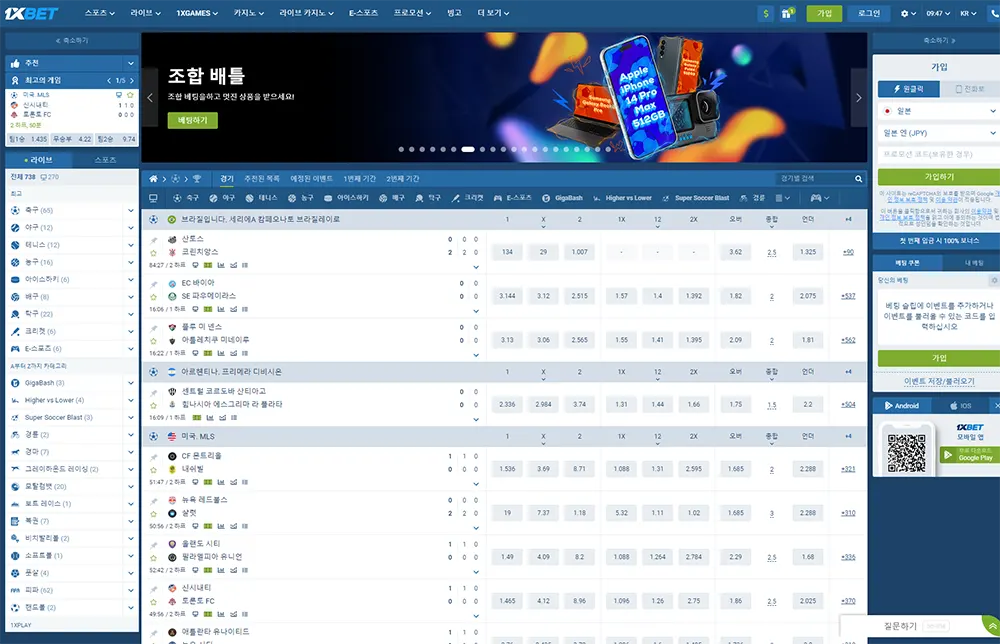
Task: Expand the 야구 (12) category in sidebar
Action: coord(131,228)
